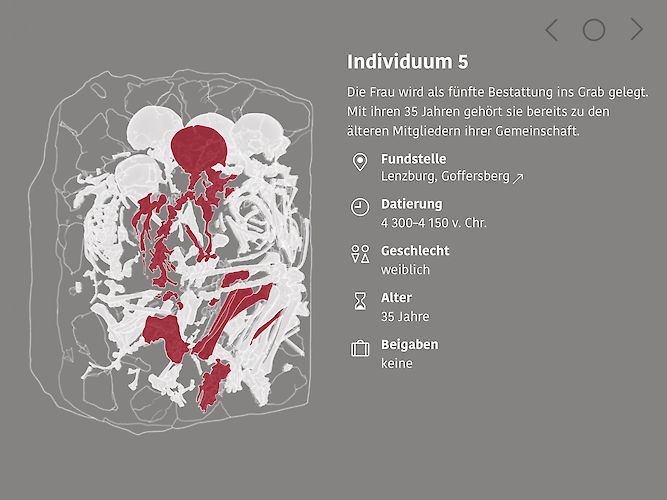Click the Datierung label
667x500 pixels.
pyautogui.click(x=411, y=204)
